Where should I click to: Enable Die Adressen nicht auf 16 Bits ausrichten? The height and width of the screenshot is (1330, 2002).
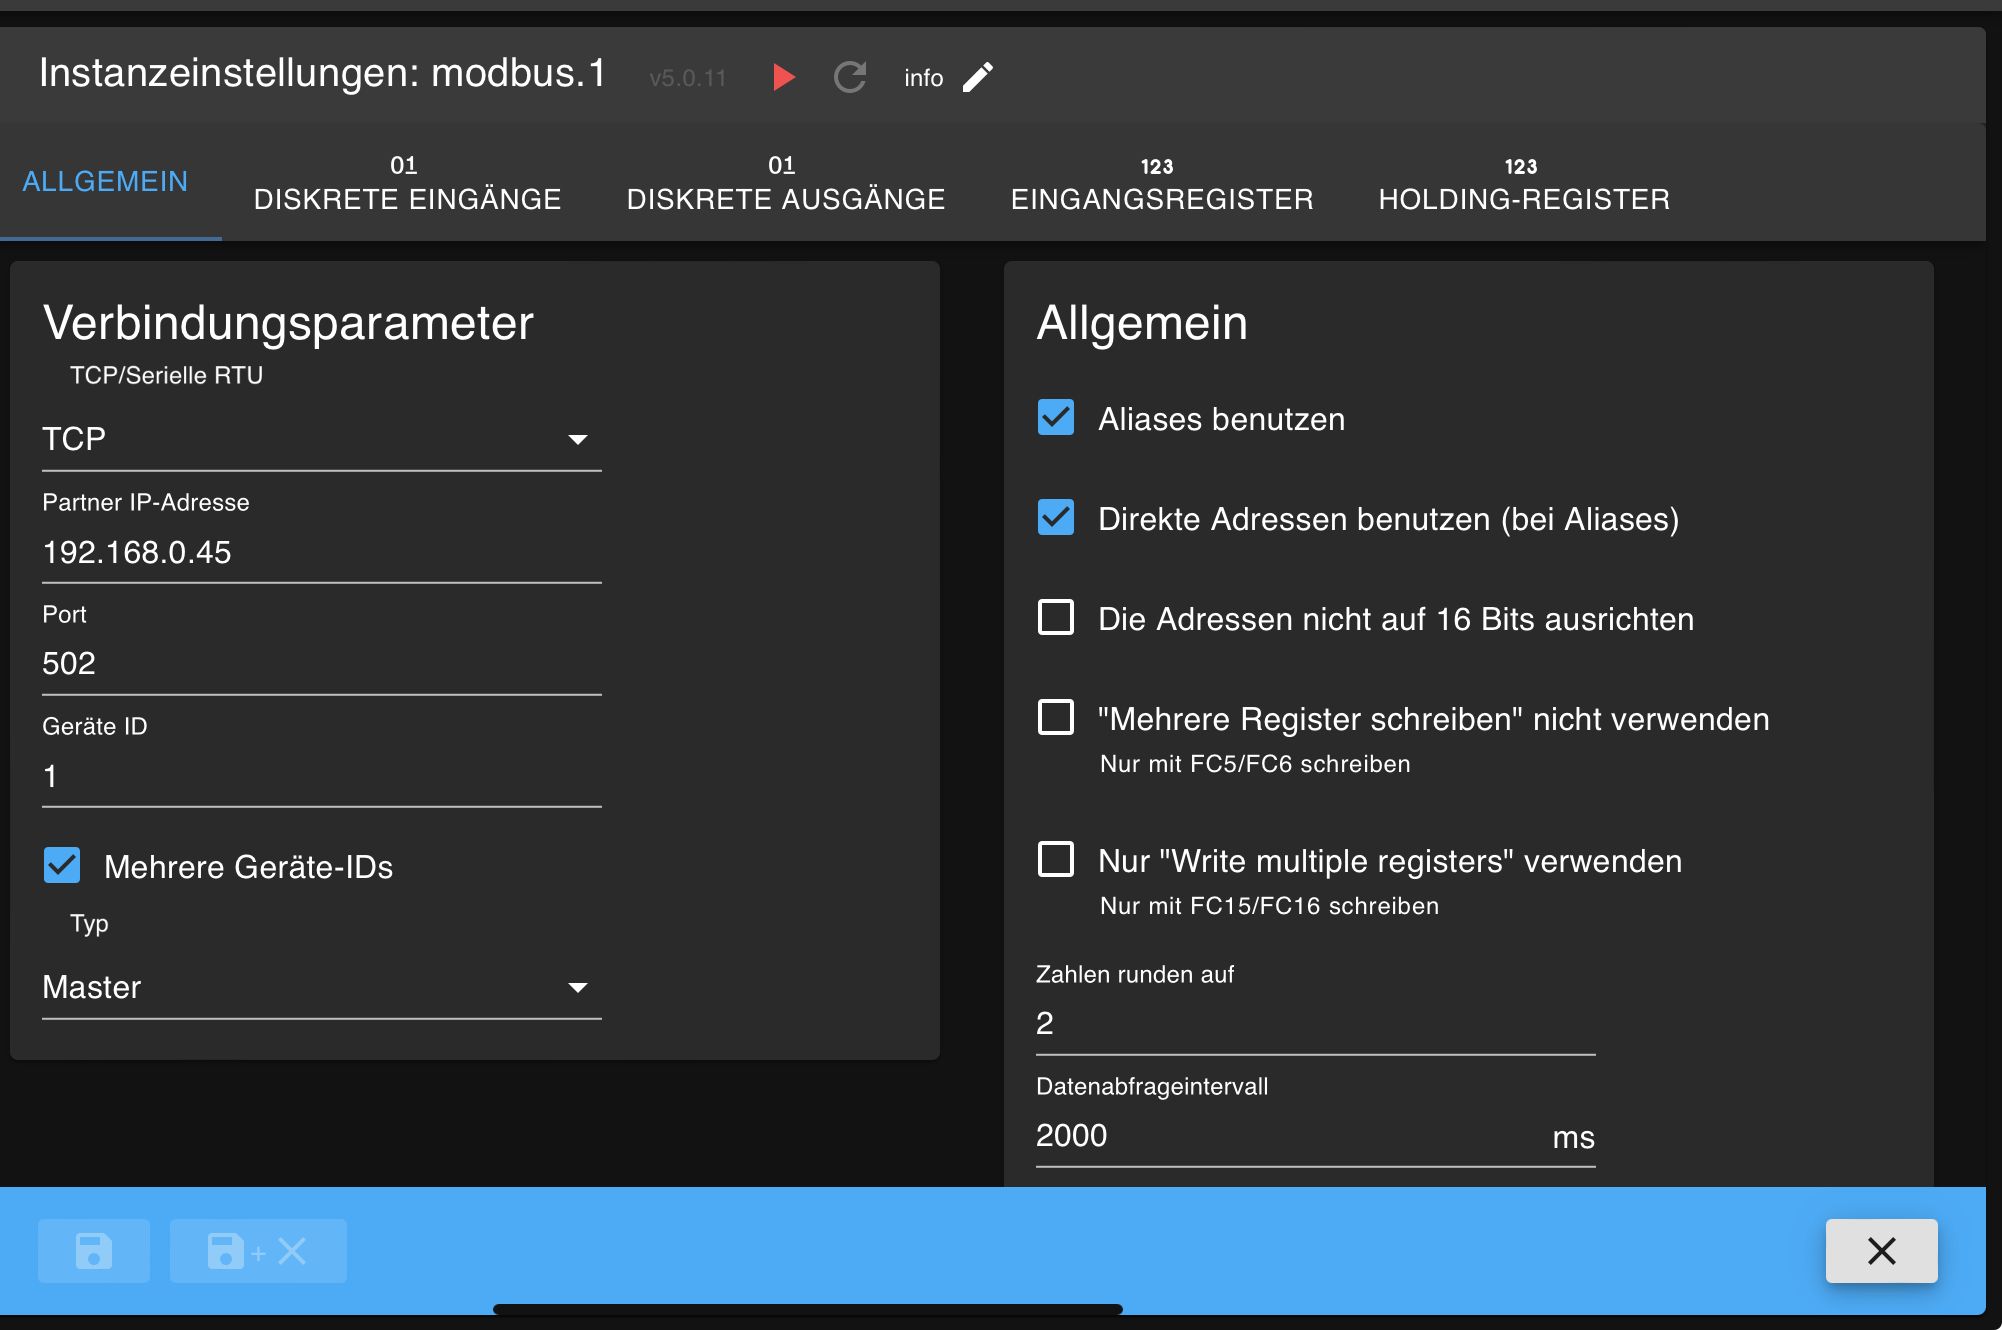coord(1056,618)
